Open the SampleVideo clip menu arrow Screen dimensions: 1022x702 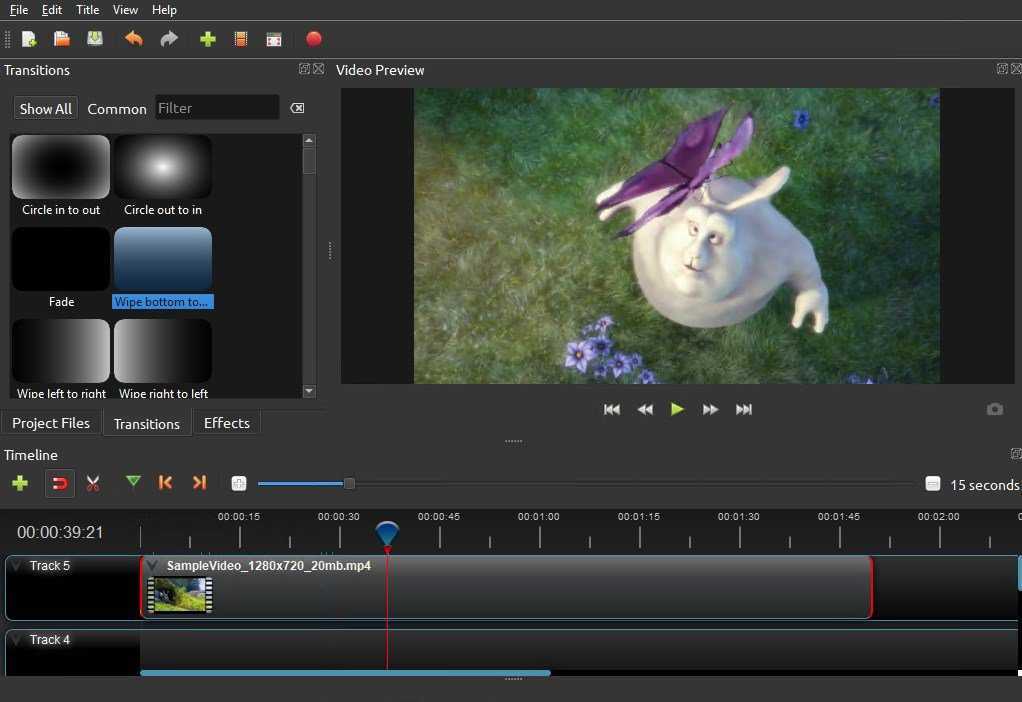[x=153, y=565]
